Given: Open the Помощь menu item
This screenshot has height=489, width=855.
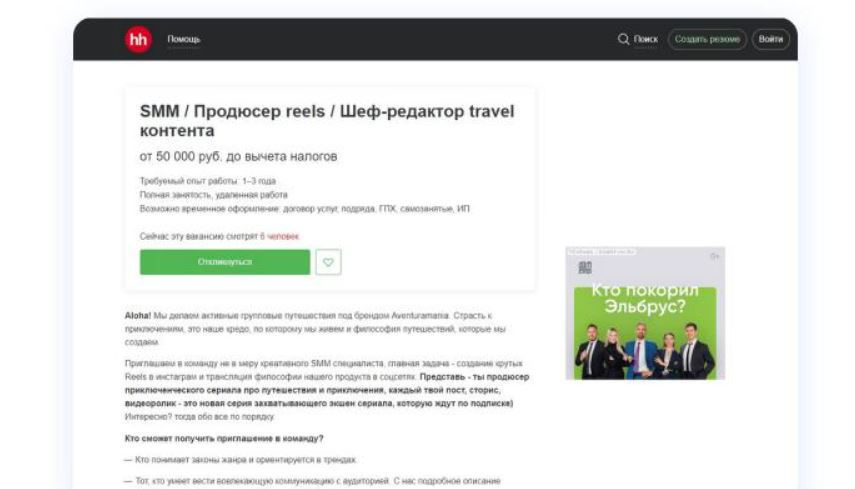Looking at the screenshot, I should [184, 39].
